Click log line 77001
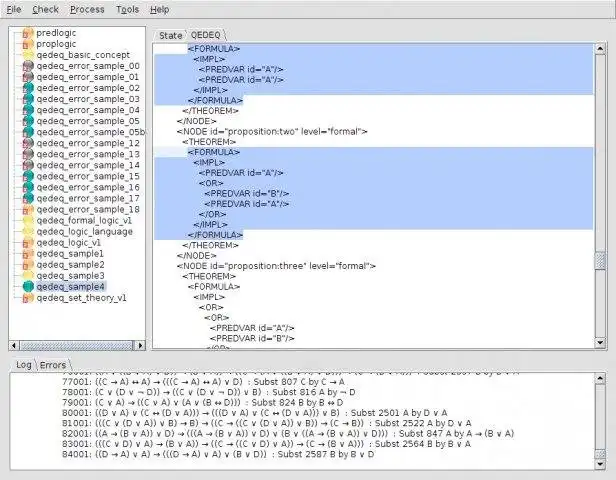Image resolution: width=616 pixels, height=480 pixels. point(203,382)
